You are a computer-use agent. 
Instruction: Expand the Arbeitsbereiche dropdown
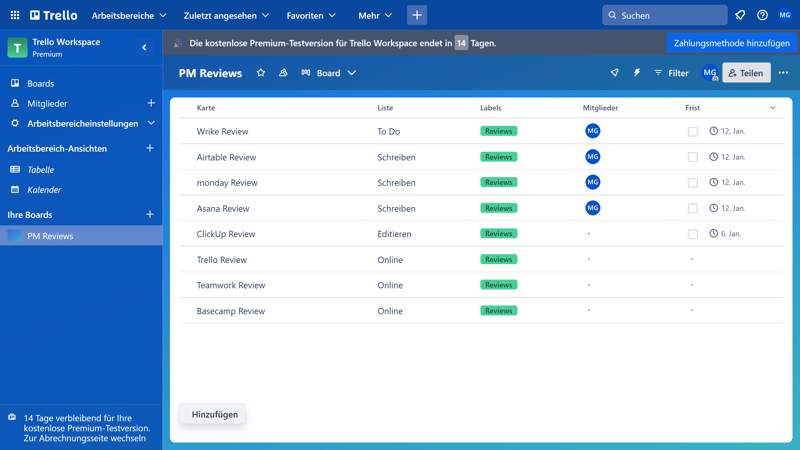129,15
